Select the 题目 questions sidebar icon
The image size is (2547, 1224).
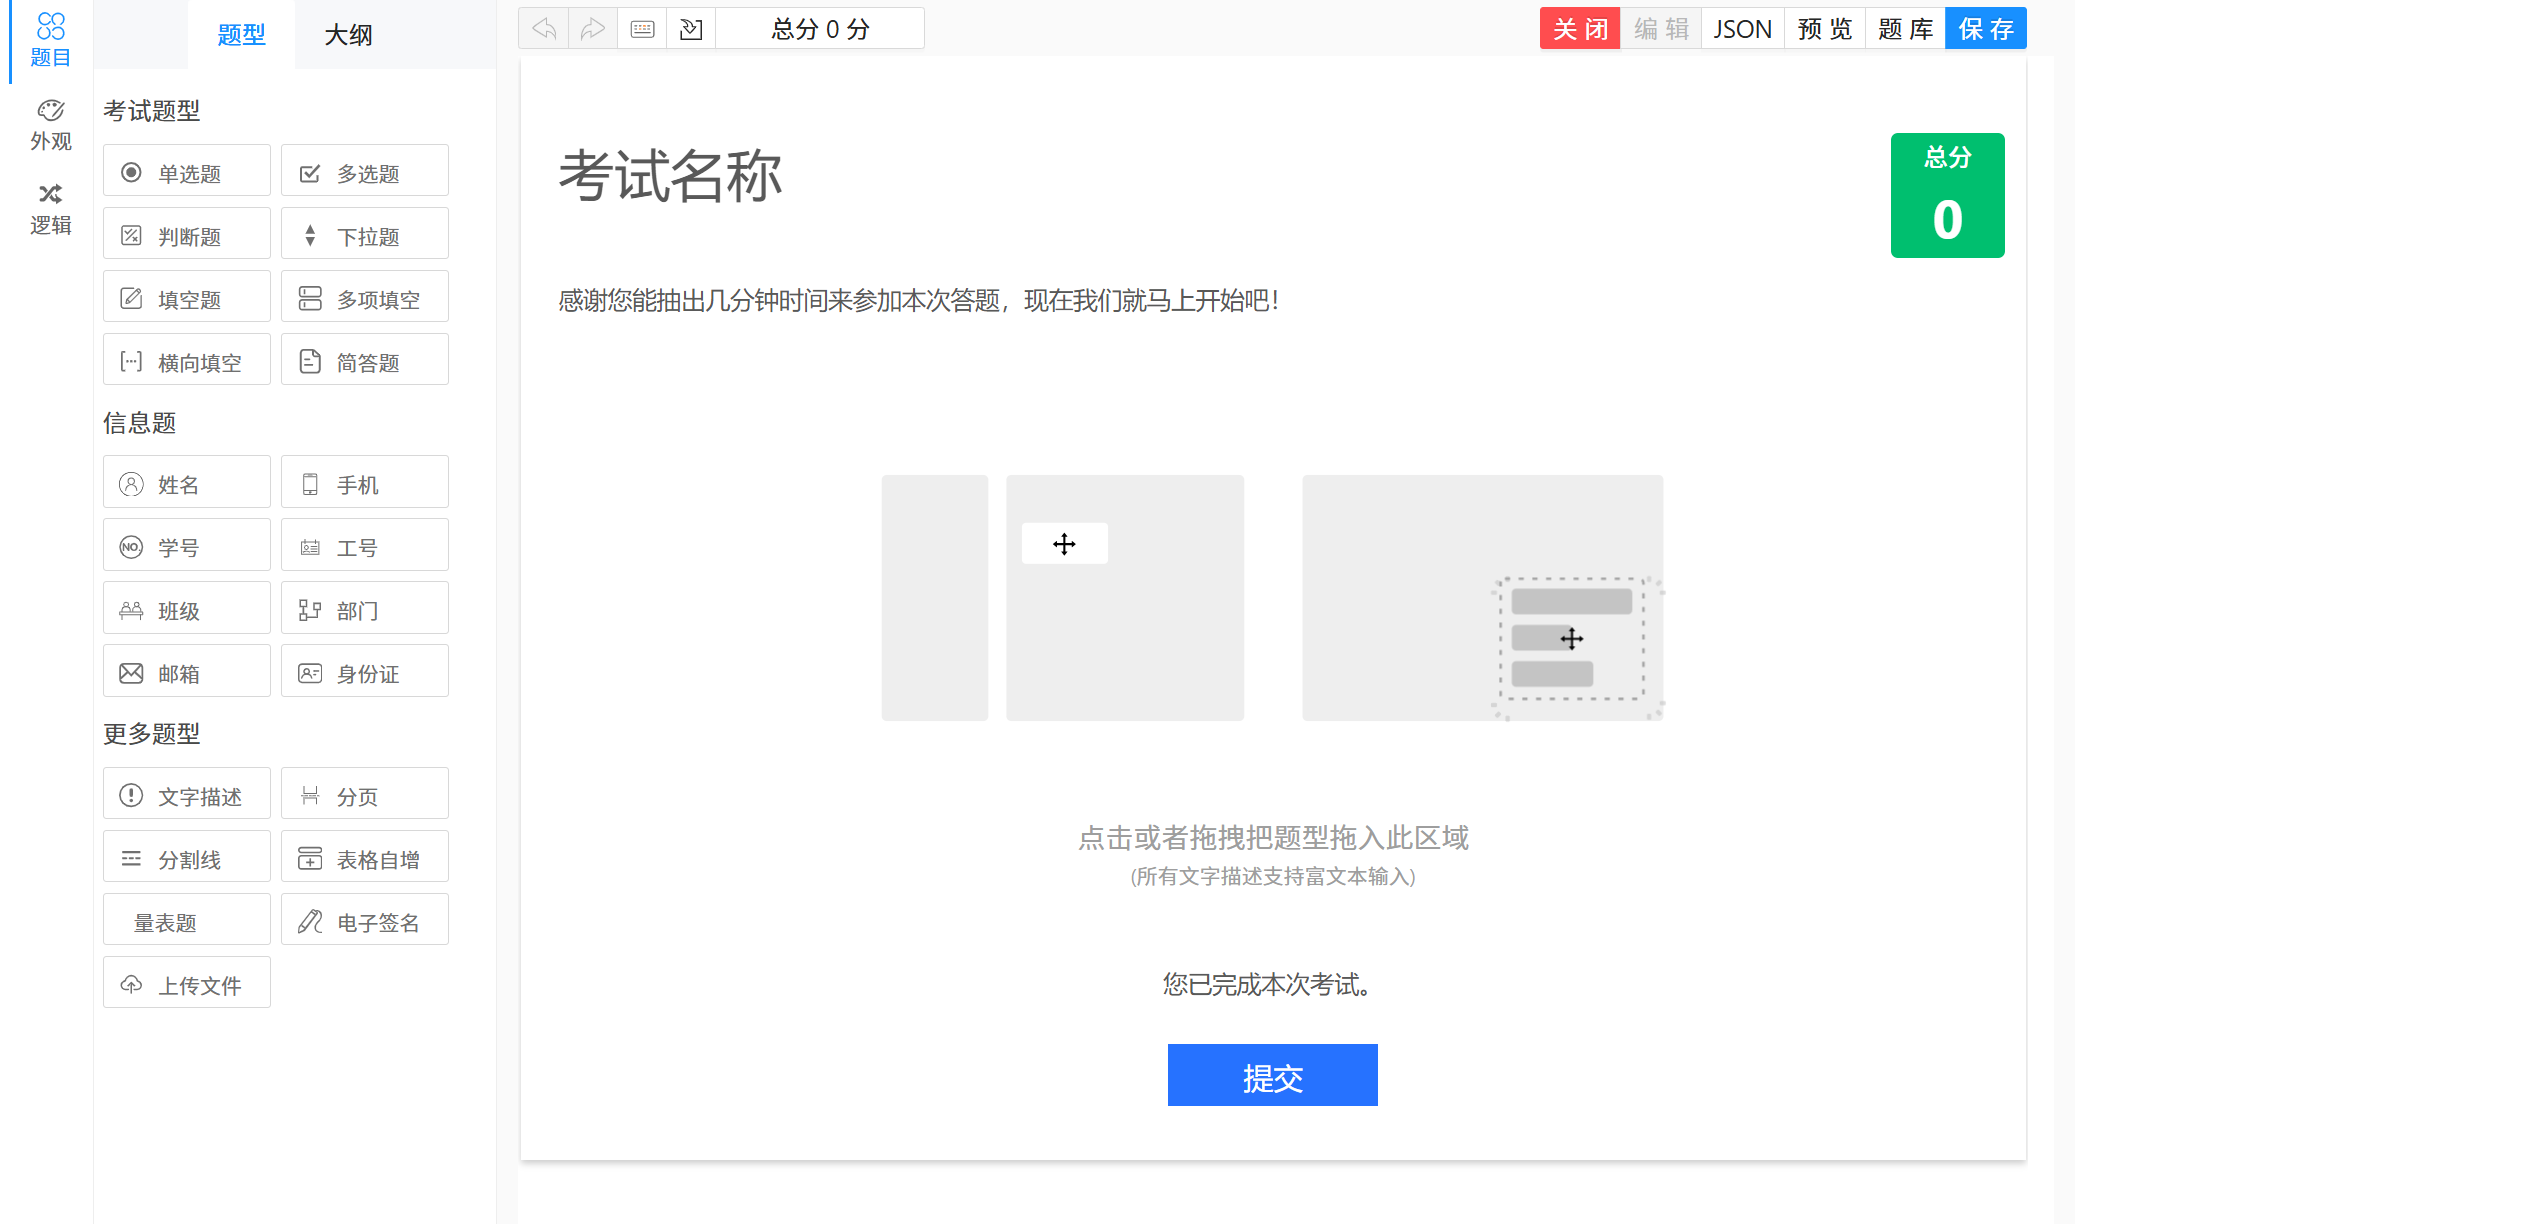[x=50, y=41]
